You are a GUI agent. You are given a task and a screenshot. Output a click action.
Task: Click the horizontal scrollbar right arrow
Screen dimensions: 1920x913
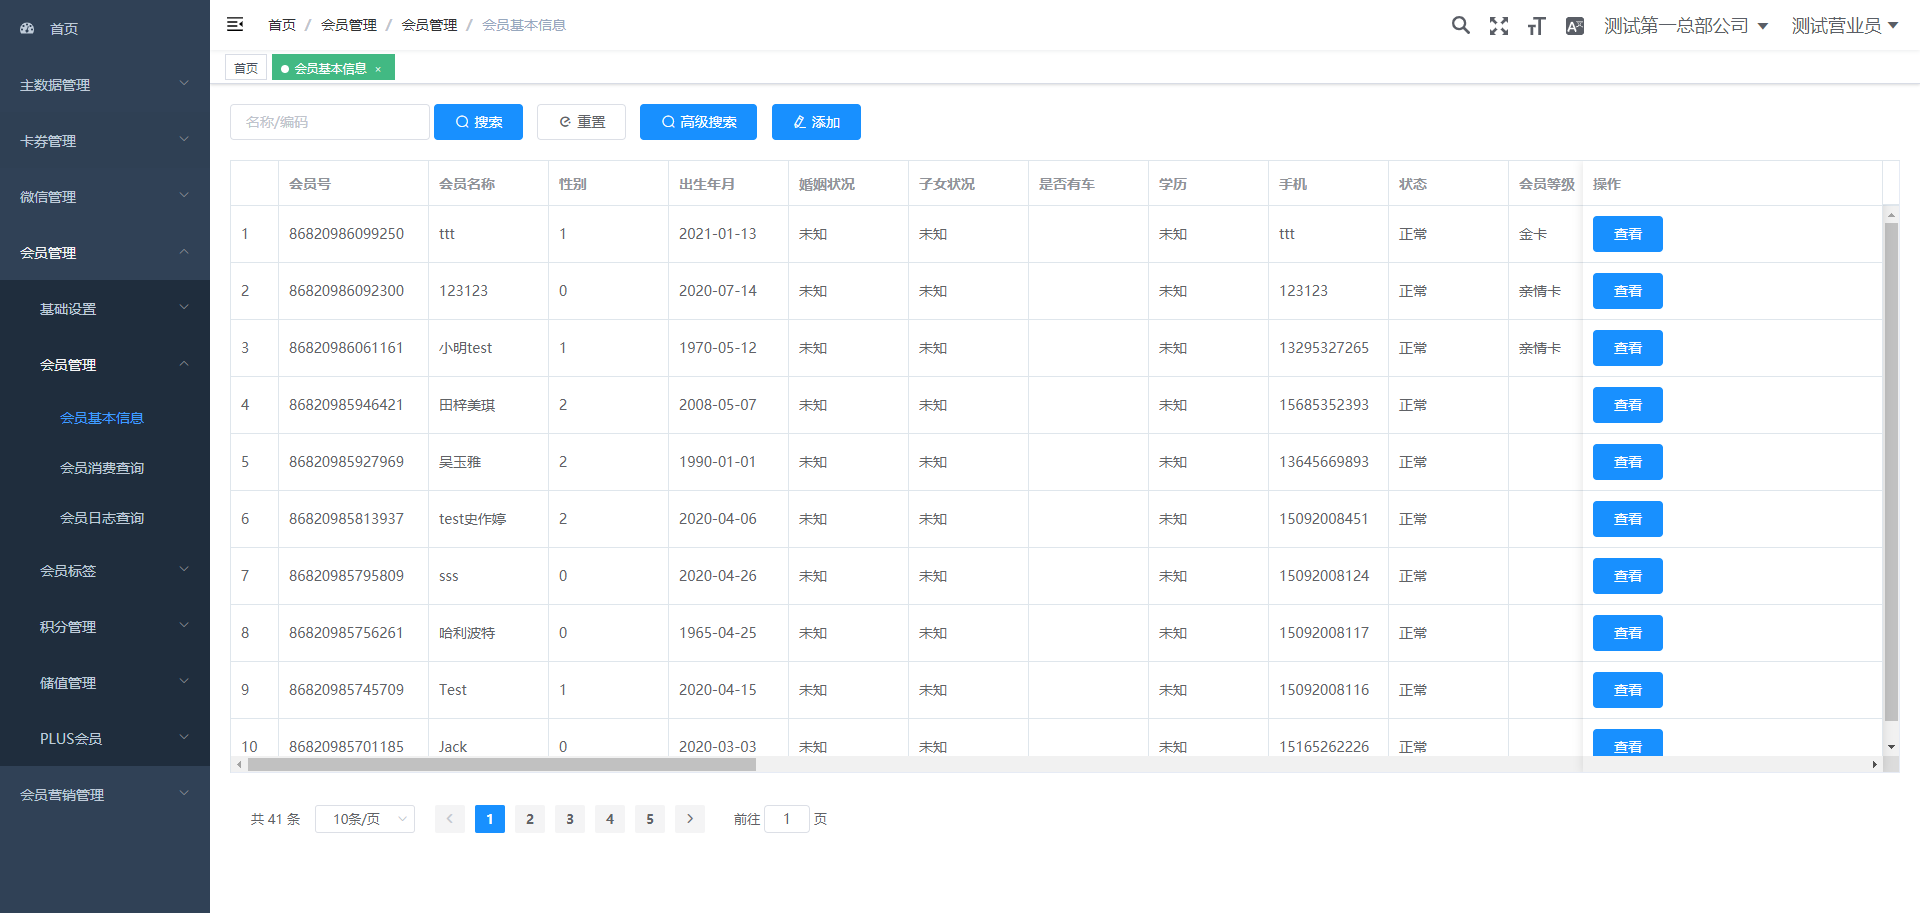point(1874,764)
